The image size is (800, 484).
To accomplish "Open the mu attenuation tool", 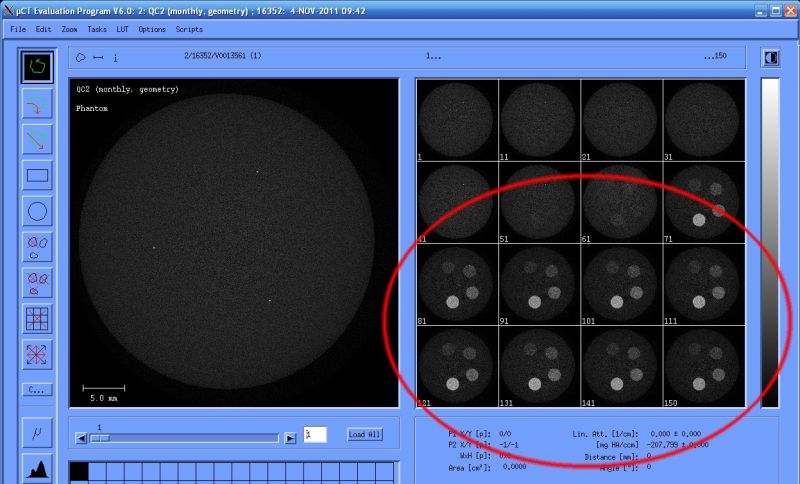I will coord(37,433).
